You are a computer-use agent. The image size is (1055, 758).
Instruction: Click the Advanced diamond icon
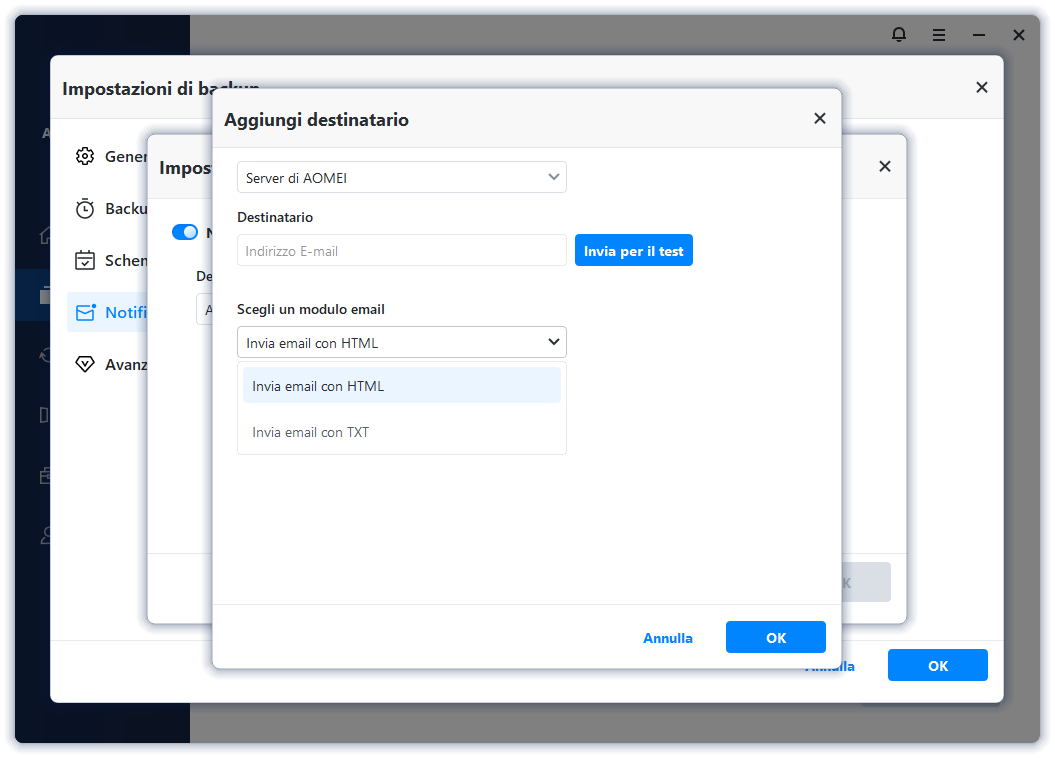tap(85, 364)
